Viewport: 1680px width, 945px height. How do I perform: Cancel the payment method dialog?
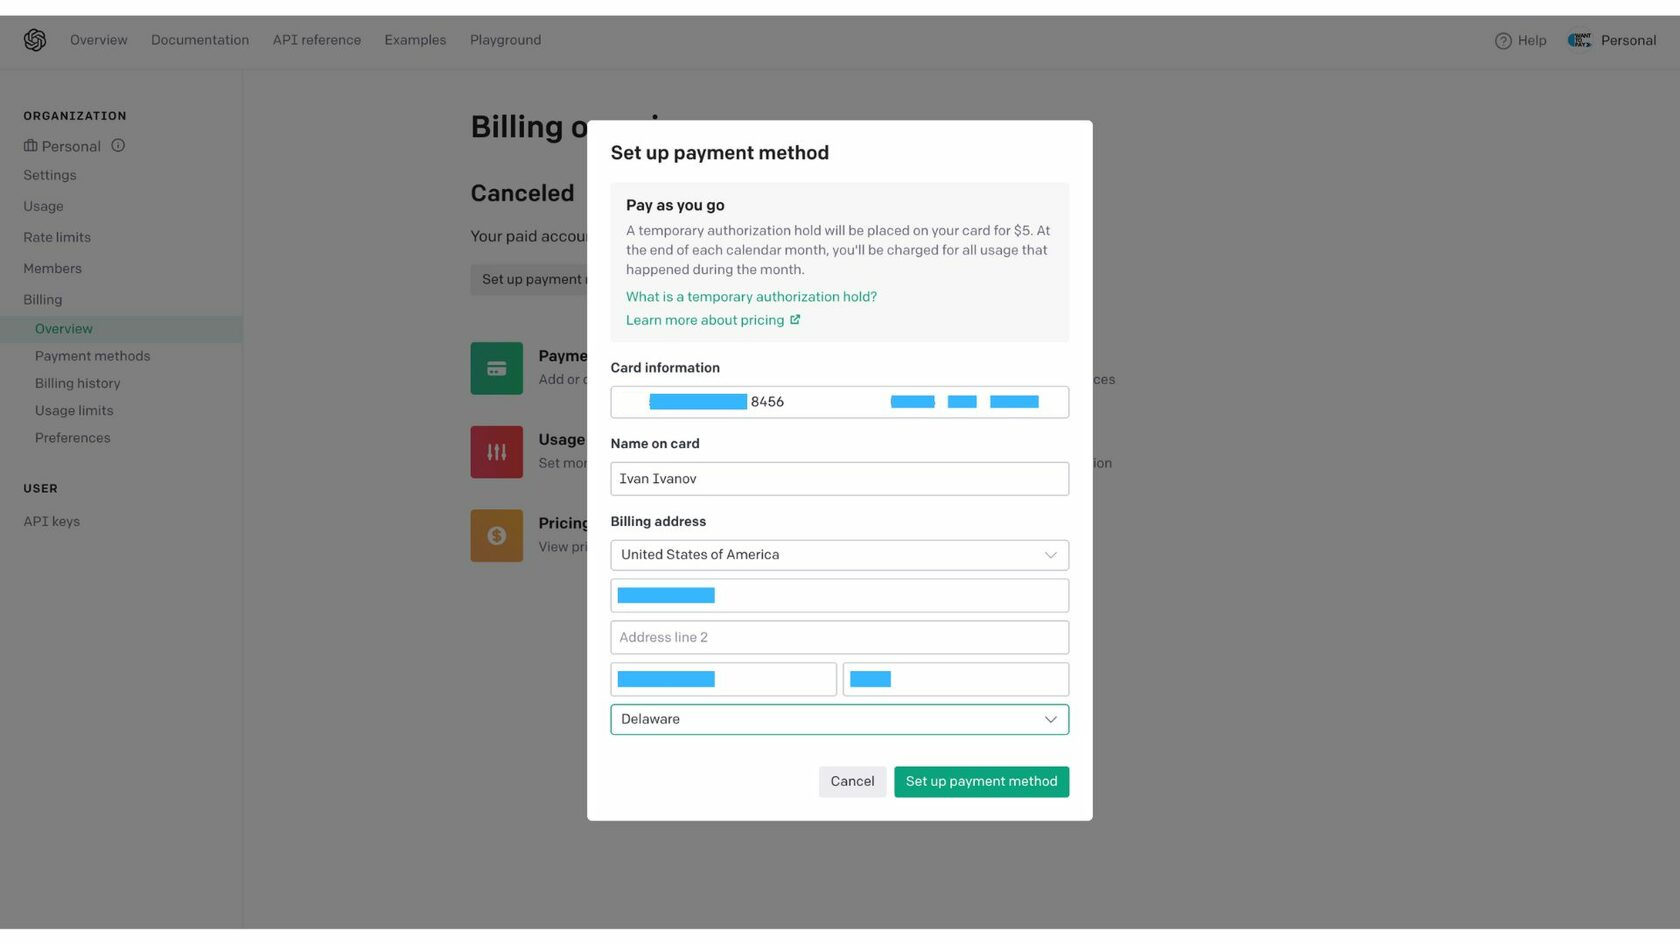(852, 782)
